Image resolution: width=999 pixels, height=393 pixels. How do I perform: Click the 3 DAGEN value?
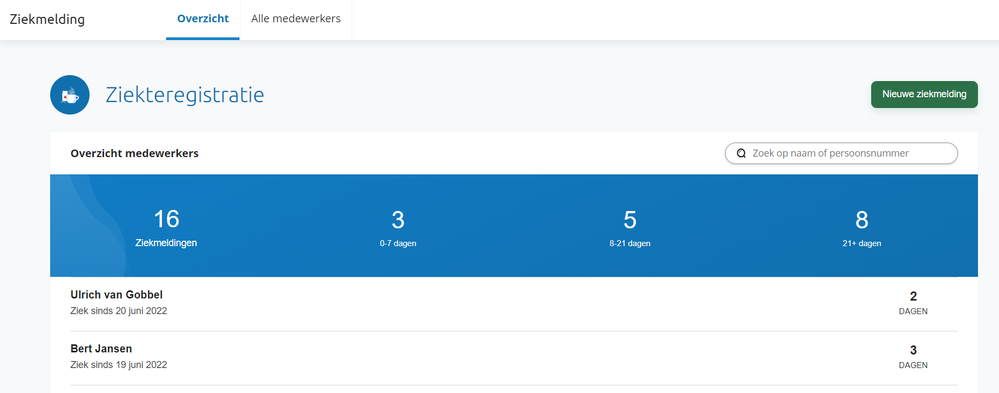coord(913,357)
